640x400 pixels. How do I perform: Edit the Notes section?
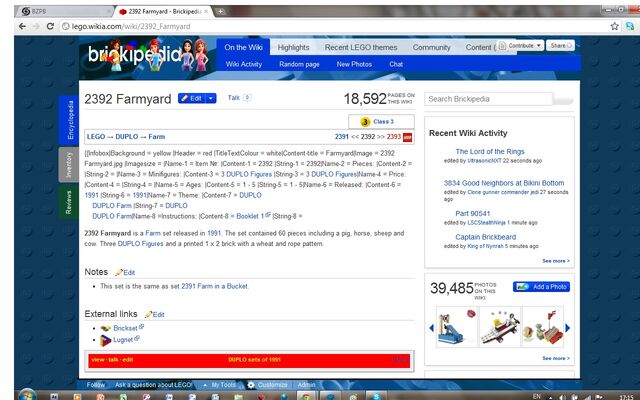coord(125,273)
